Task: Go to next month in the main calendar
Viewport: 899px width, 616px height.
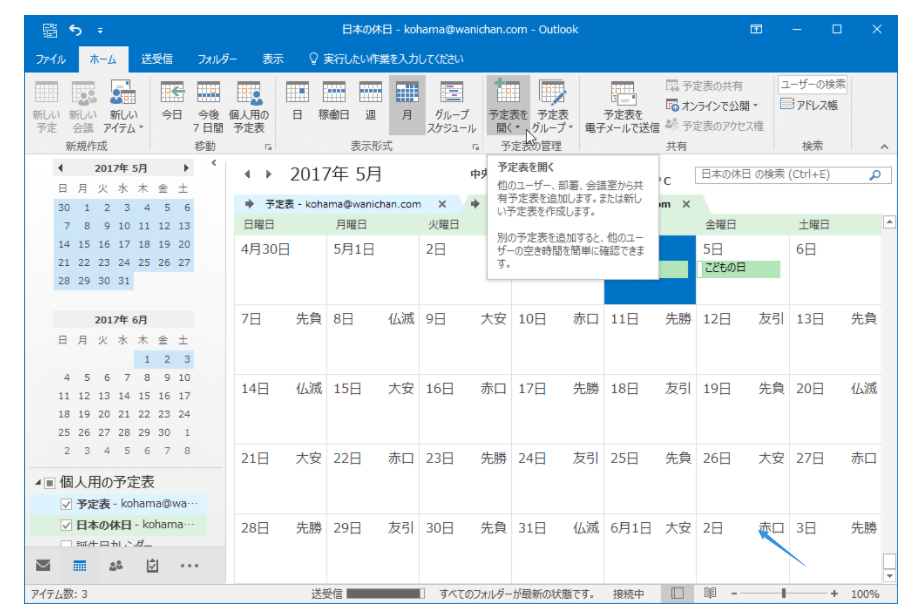Action: coord(268,174)
